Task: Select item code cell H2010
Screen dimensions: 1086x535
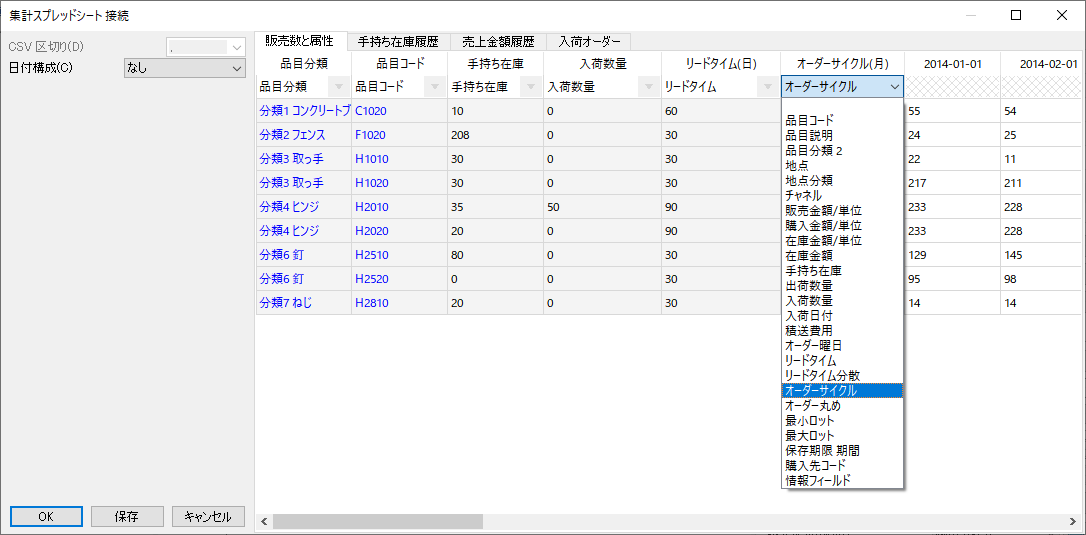Action: [x=372, y=207]
